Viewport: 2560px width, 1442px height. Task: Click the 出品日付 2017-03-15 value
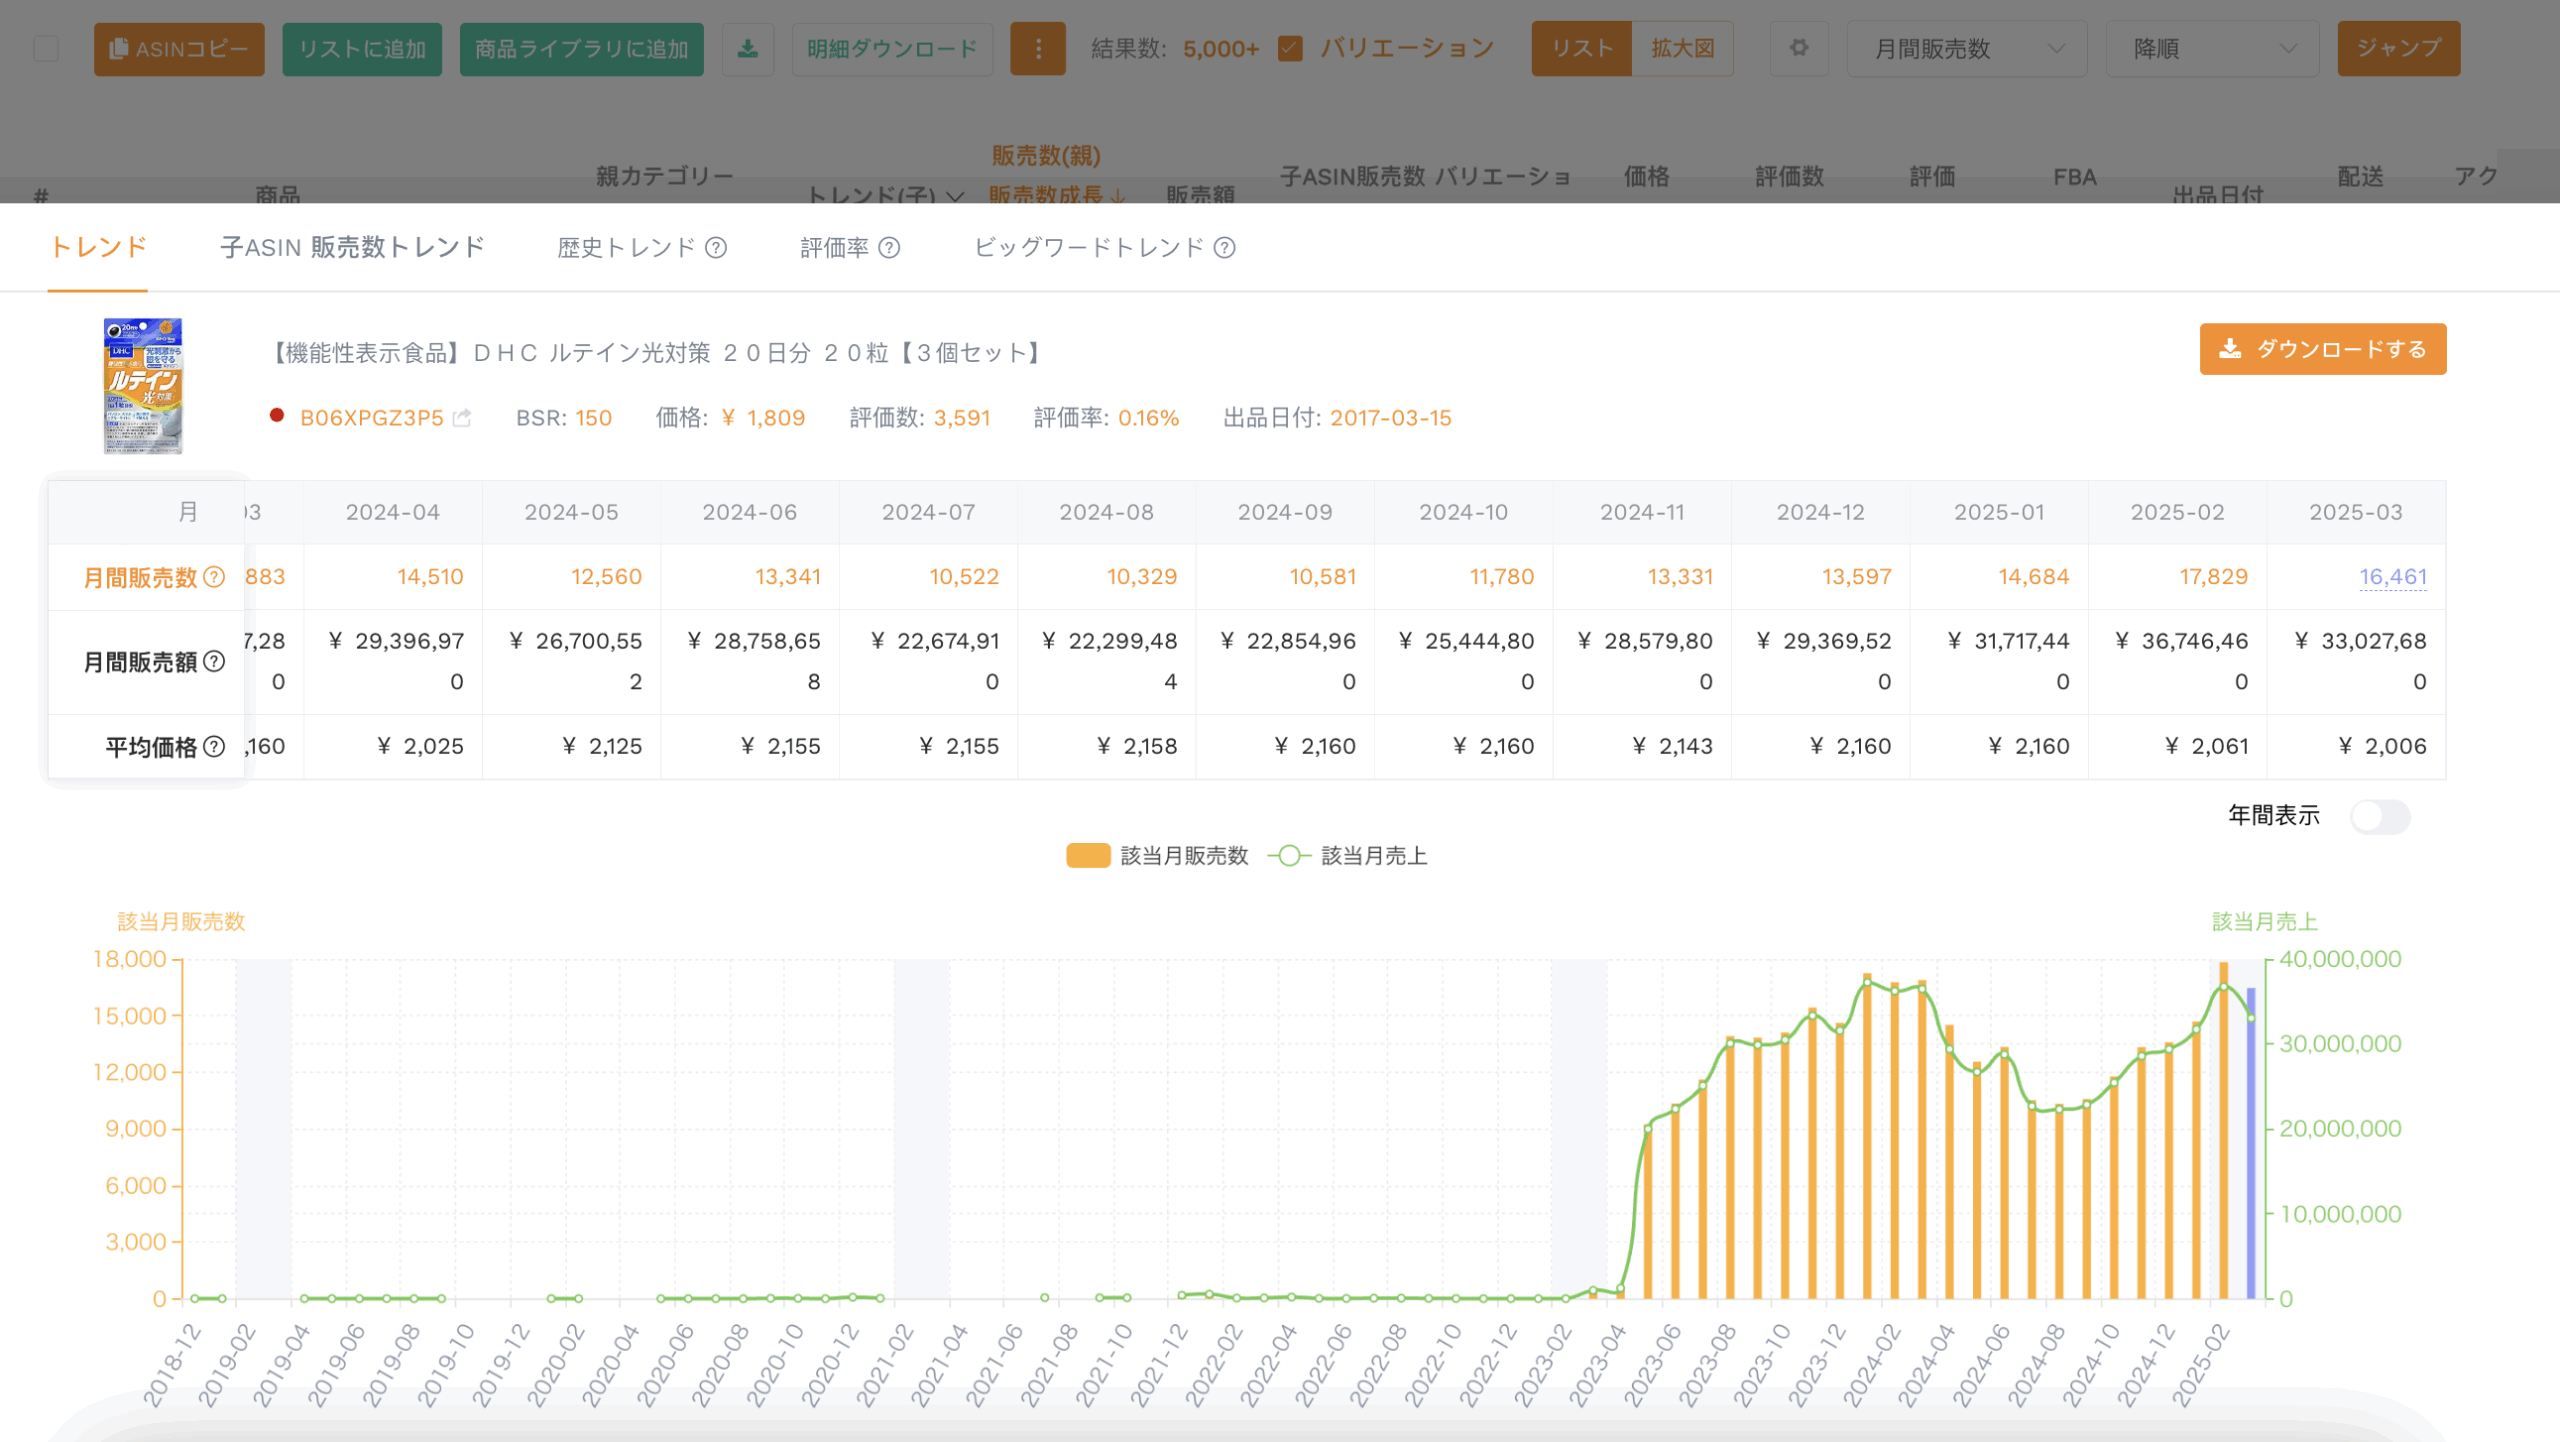tap(1390, 418)
